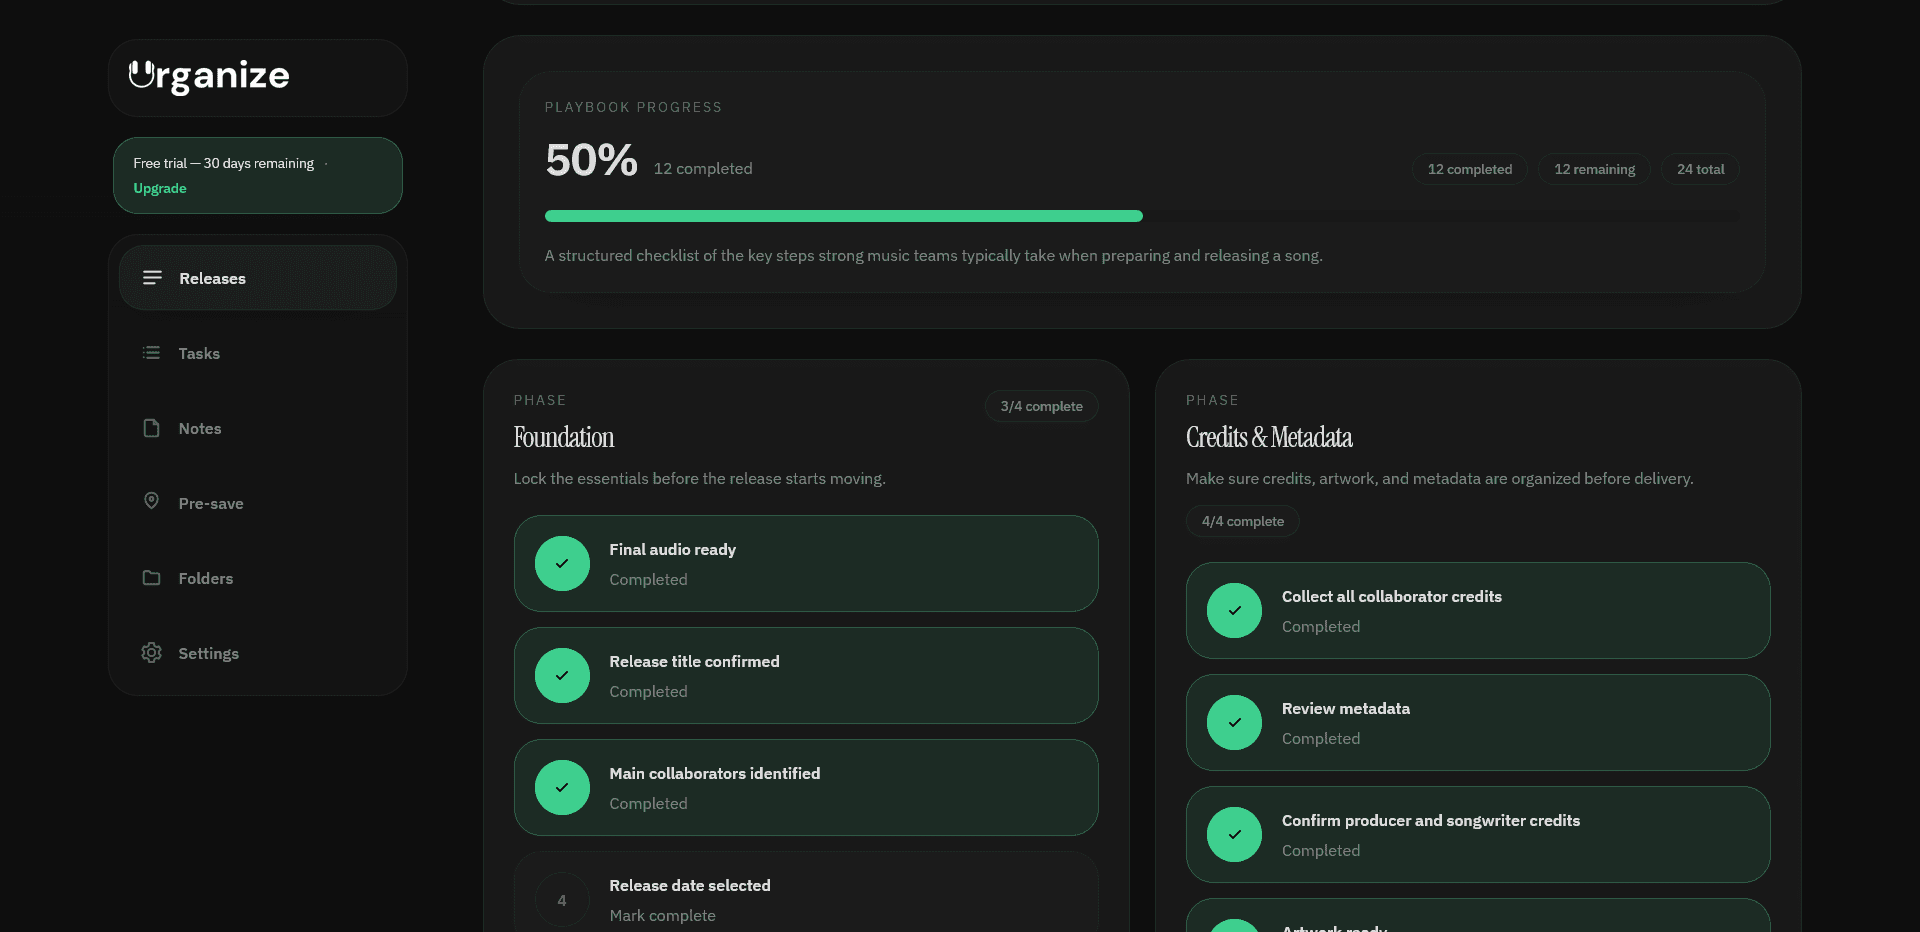The image size is (1920, 932).
Task: Toggle Review metadata completion checkmark
Action: pos(1234,723)
